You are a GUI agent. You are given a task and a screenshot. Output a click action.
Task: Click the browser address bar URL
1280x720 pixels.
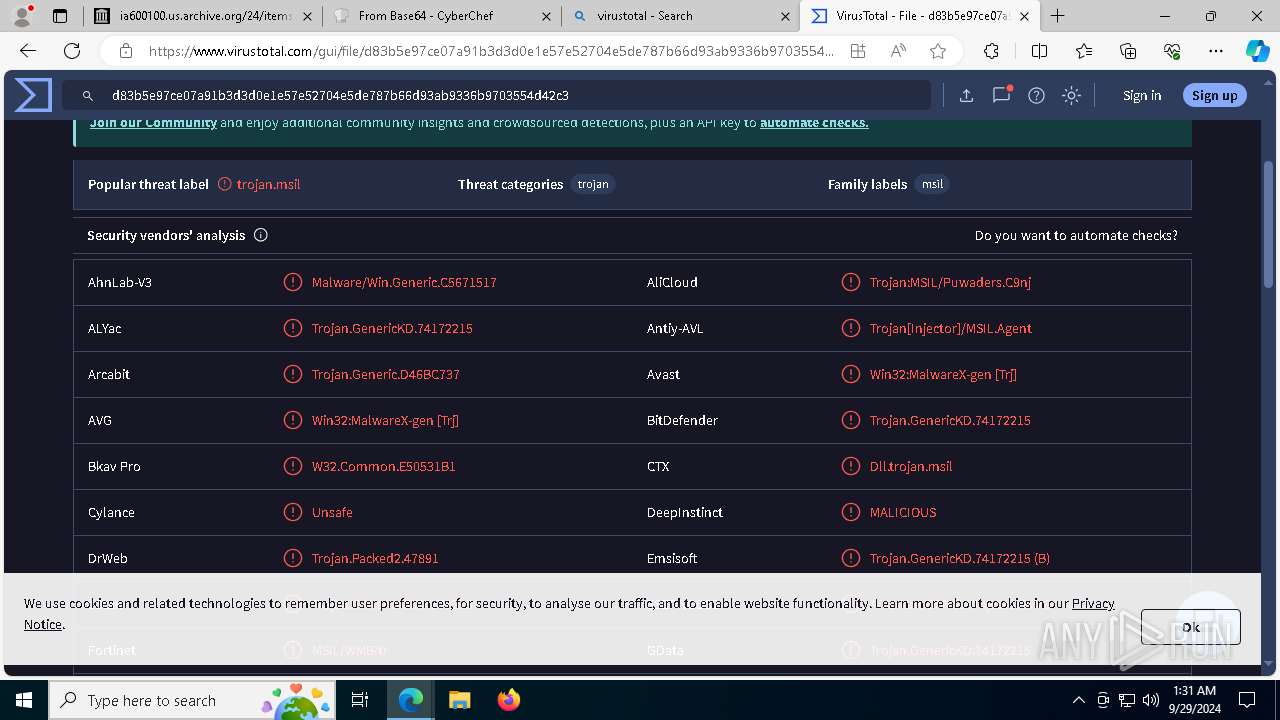[x=490, y=51]
